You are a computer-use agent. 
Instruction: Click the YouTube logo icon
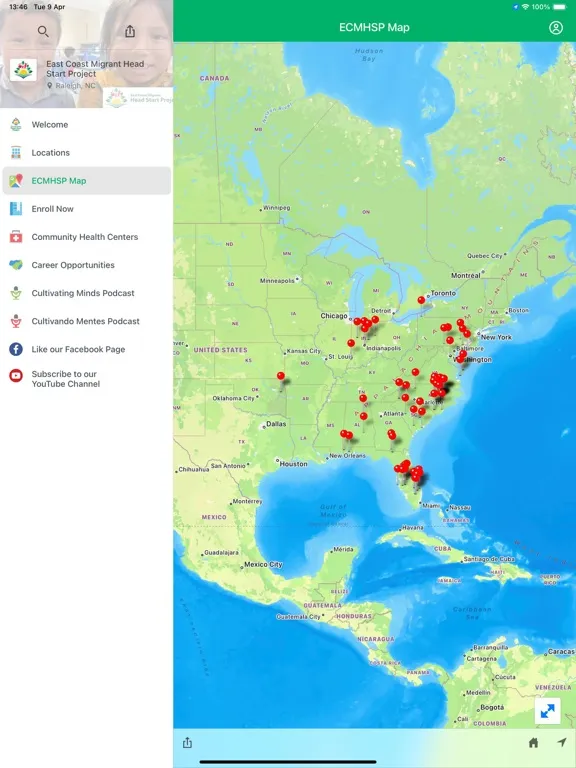point(16,376)
